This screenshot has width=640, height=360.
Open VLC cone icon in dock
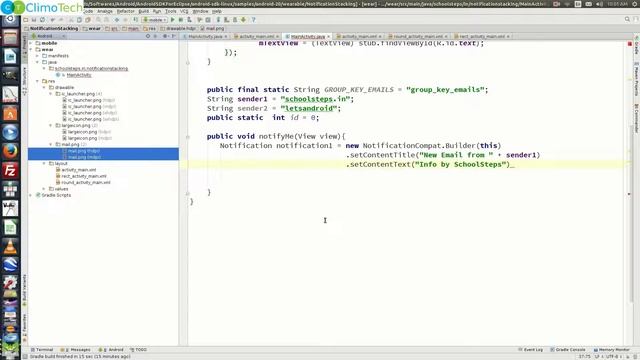(x=10, y=246)
